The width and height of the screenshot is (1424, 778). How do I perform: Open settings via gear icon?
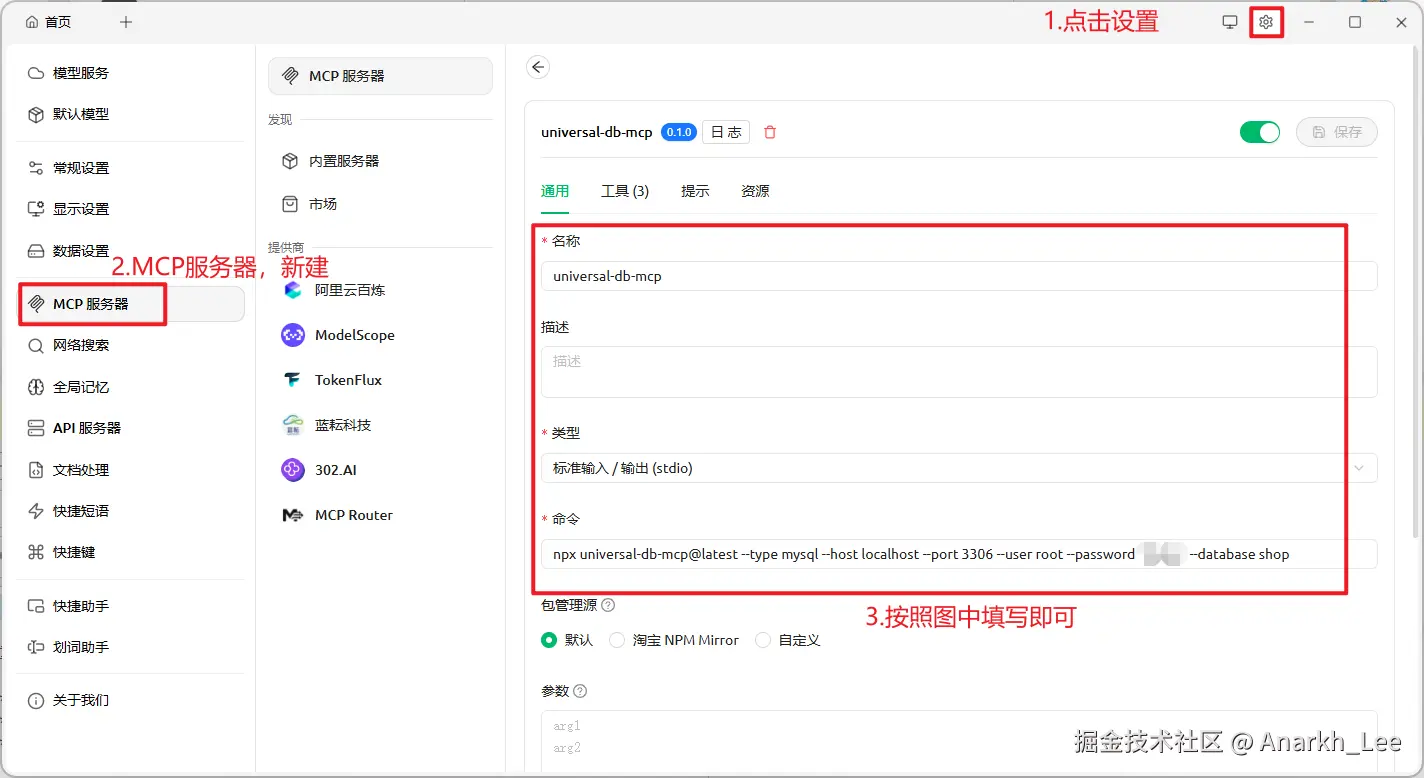click(1266, 22)
